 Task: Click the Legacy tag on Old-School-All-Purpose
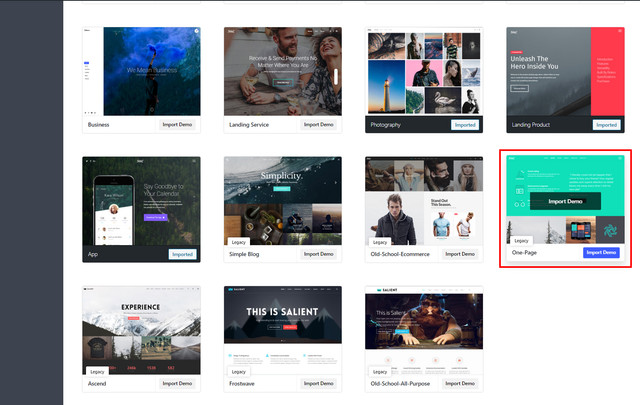tap(380, 372)
